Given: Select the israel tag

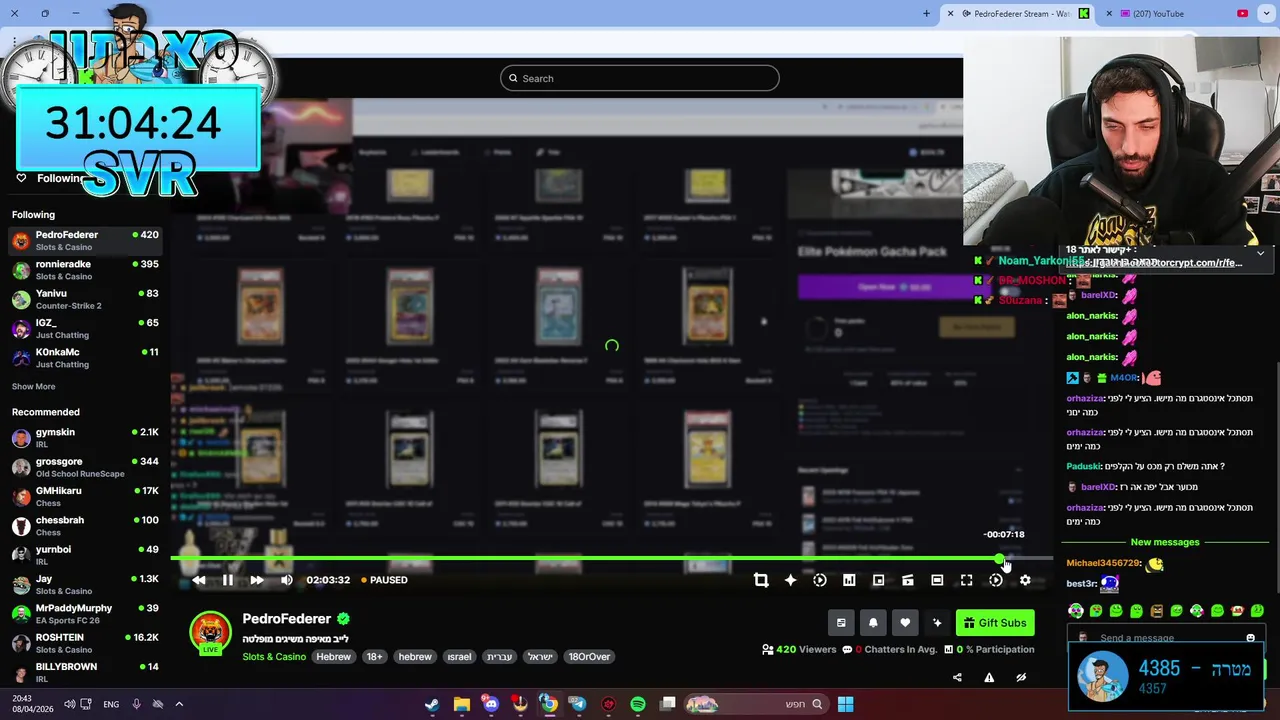Looking at the screenshot, I should click(459, 657).
